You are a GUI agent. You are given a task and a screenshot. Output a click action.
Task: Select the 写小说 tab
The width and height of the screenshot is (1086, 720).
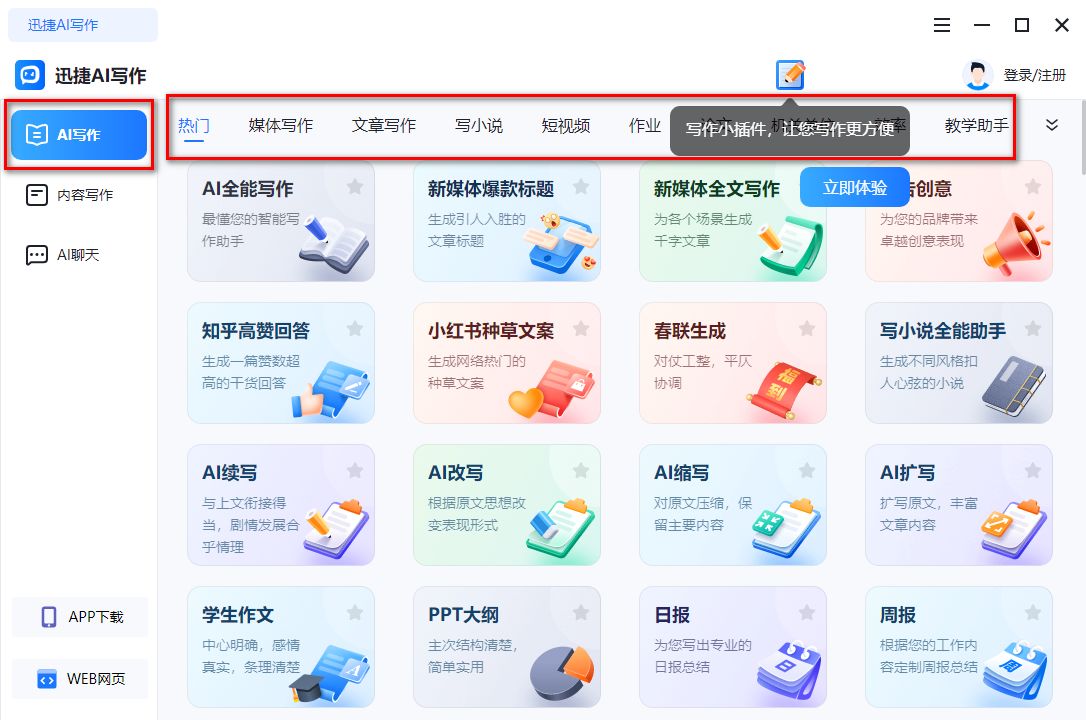click(x=479, y=125)
